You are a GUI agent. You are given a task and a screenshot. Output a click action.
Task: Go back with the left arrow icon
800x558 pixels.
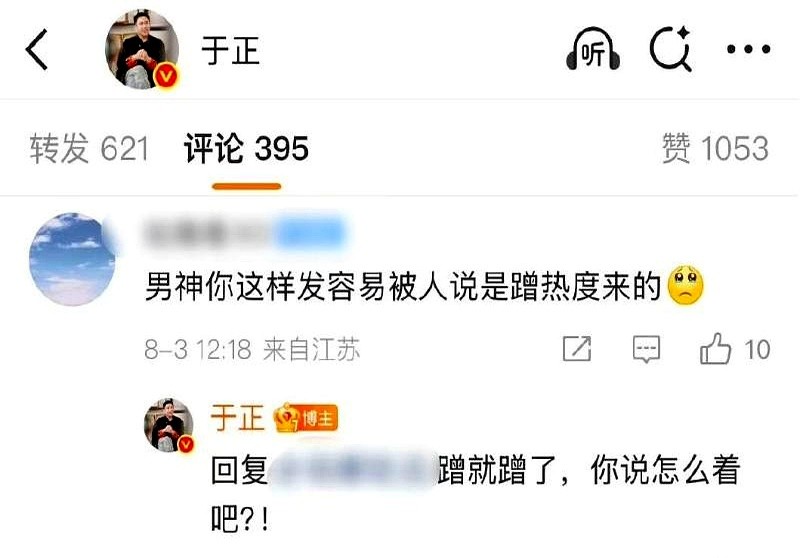pyautogui.click(x=37, y=49)
